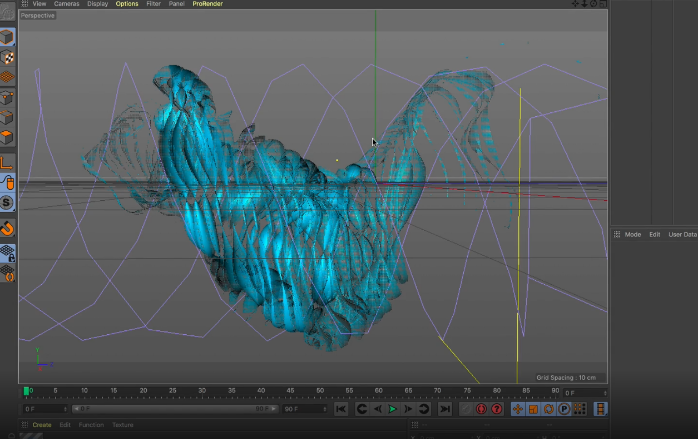Click the Enable Axis L-shaped icon

click(x=7, y=160)
